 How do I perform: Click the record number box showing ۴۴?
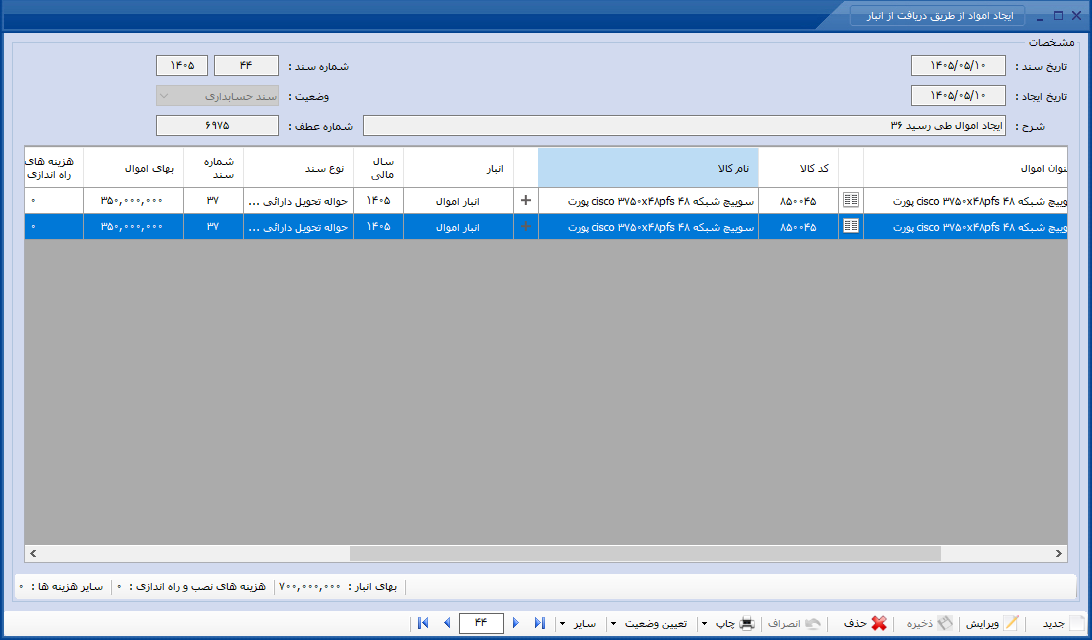pyautogui.click(x=481, y=623)
